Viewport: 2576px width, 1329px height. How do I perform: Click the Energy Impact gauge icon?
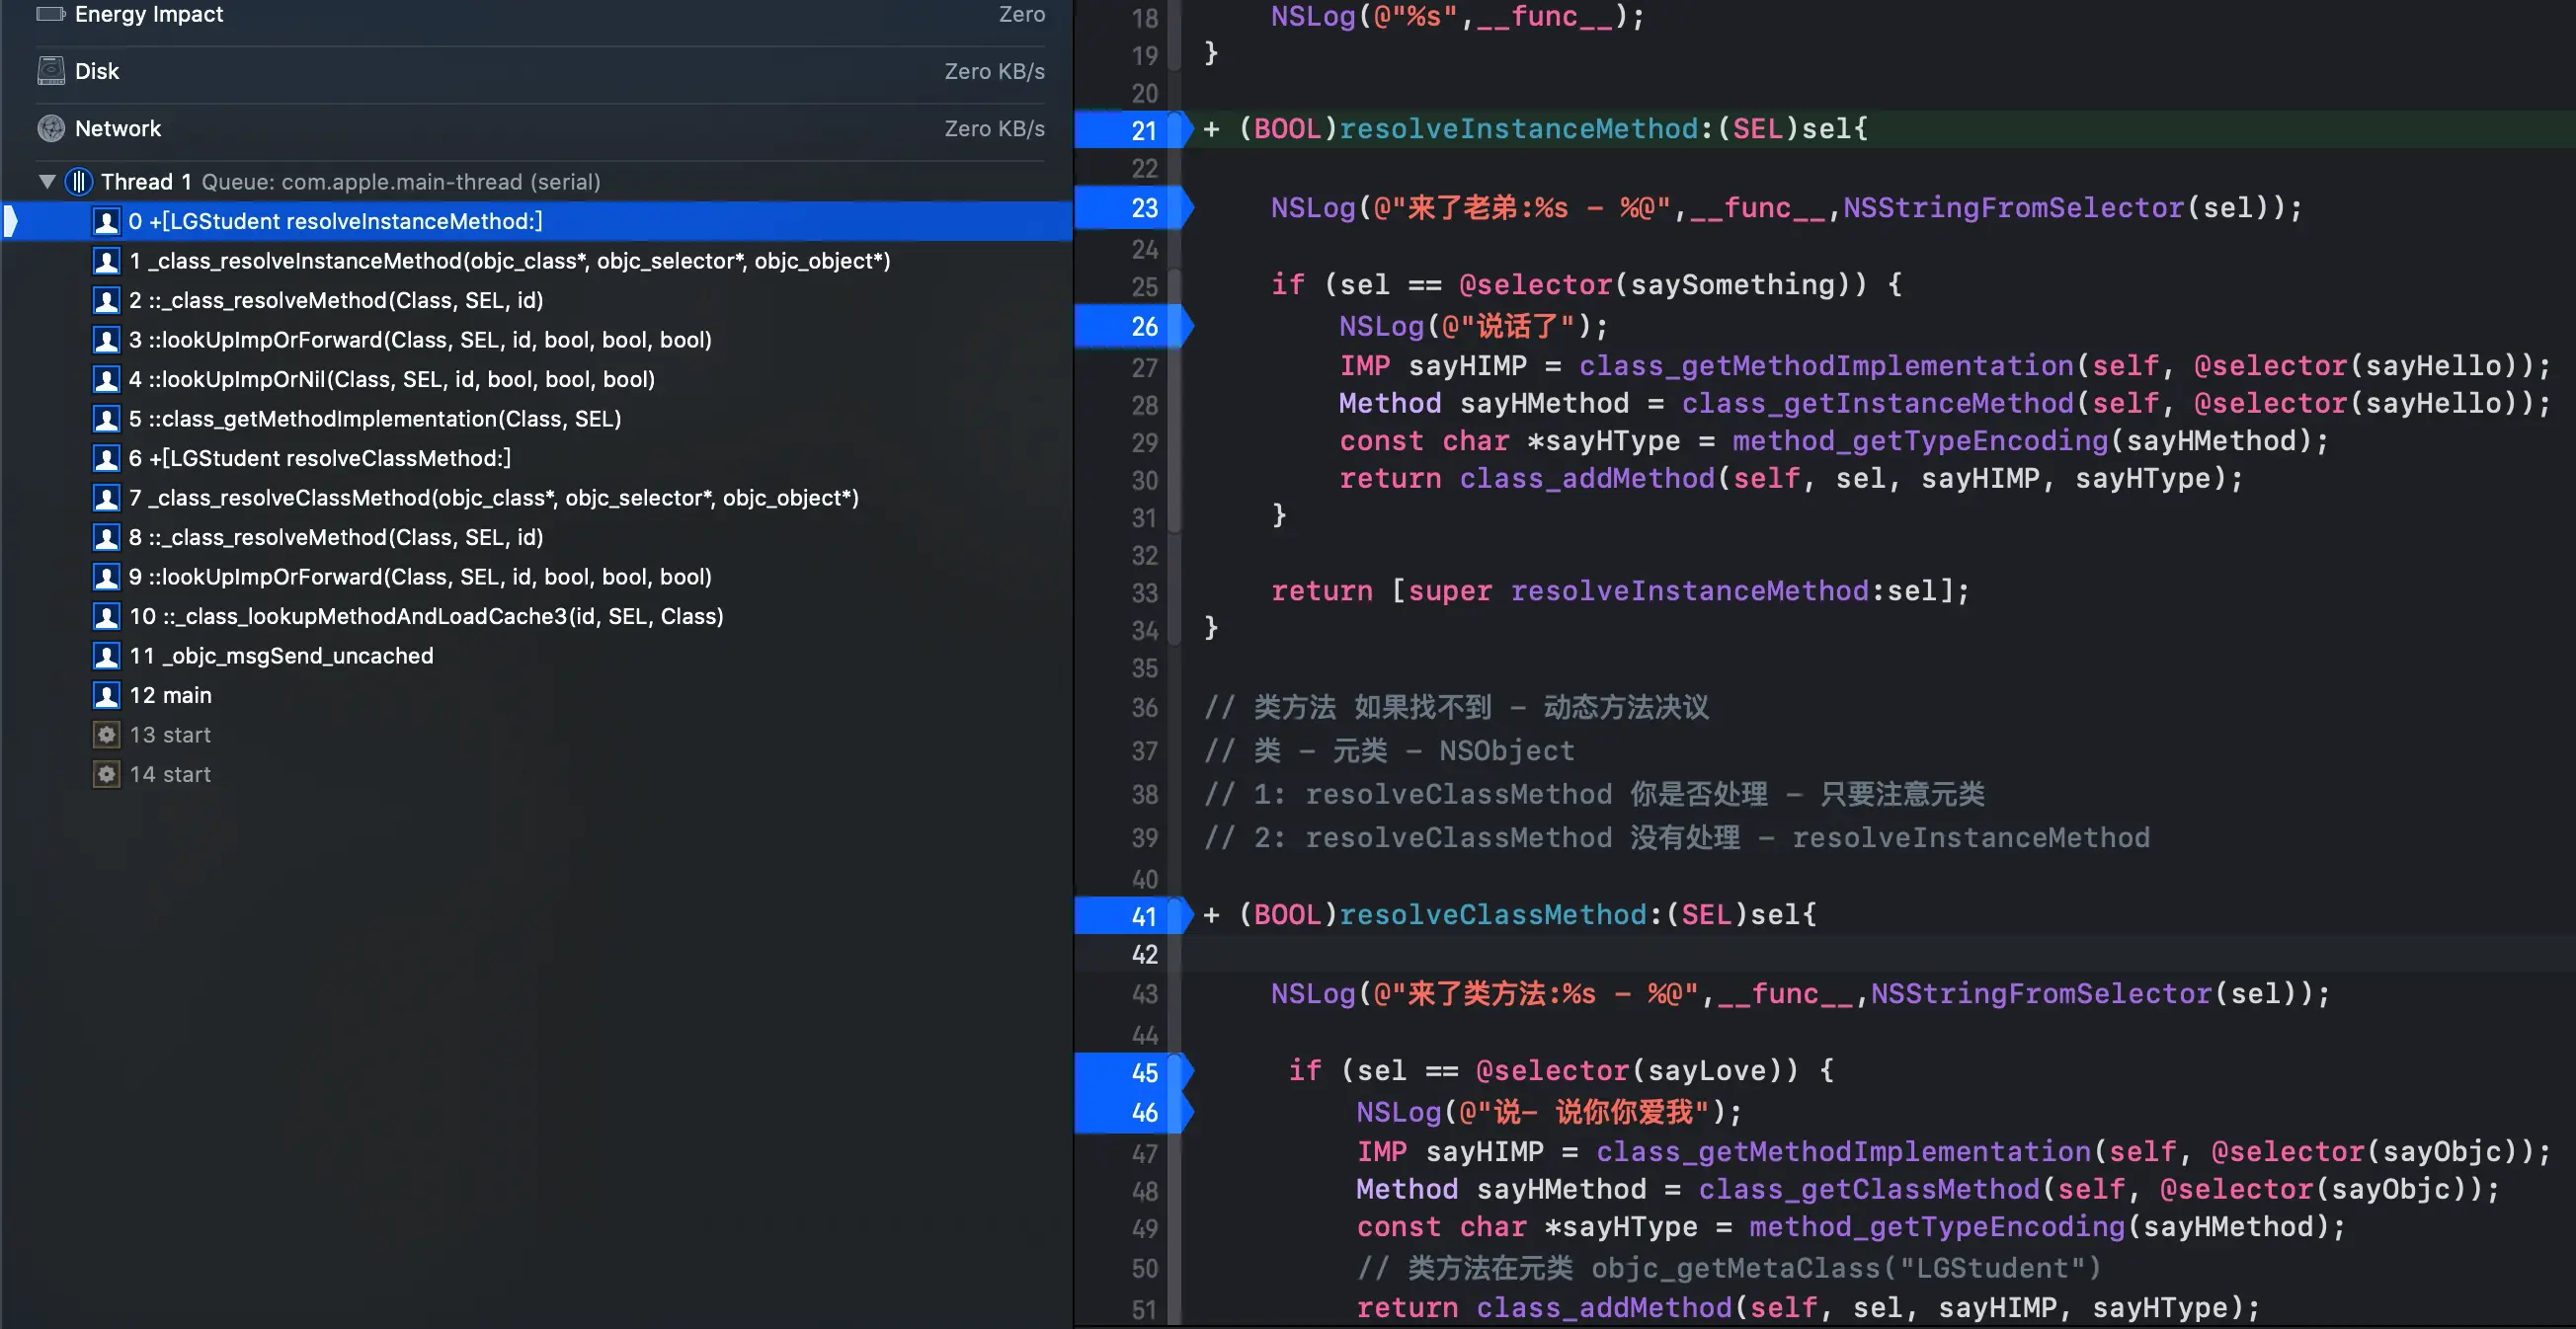pos(50,14)
